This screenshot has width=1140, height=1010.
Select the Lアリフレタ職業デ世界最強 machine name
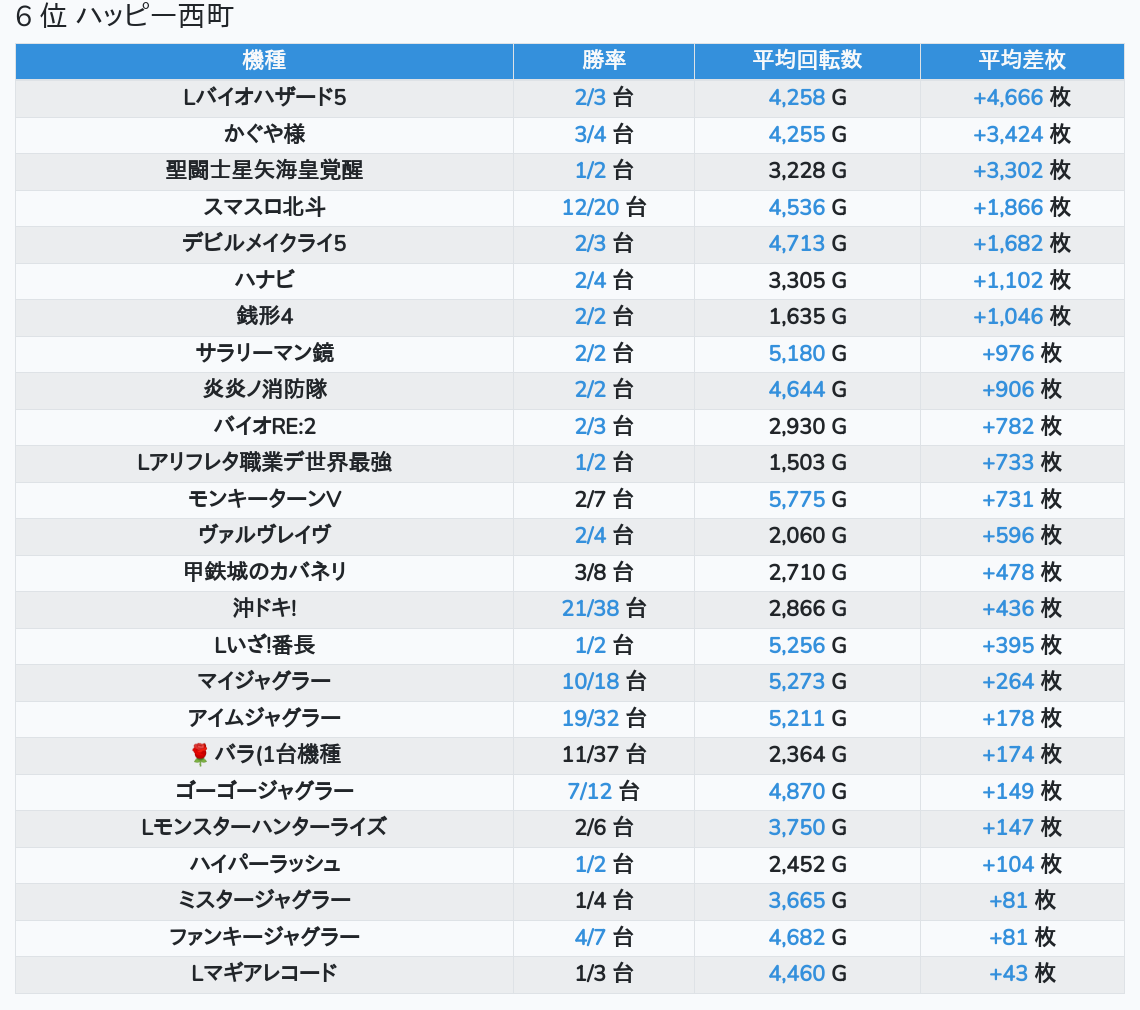click(x=265, y=462)
